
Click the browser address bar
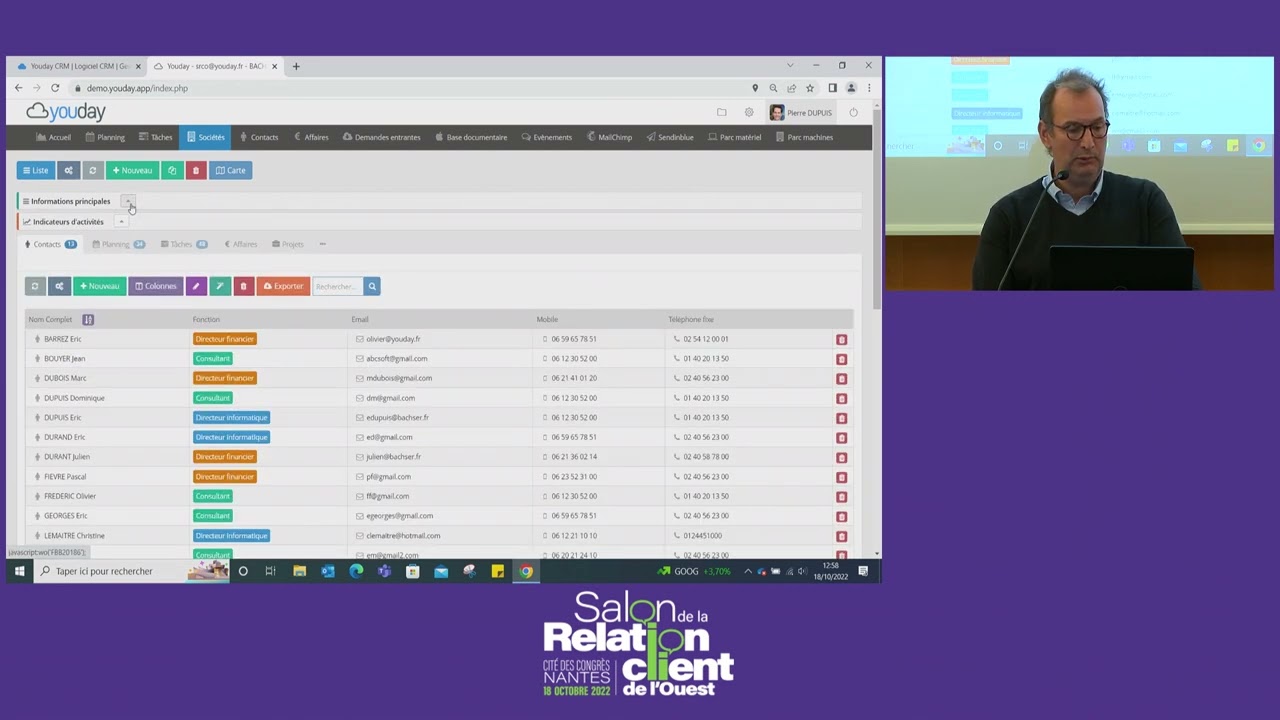click(x=410, y=88)
